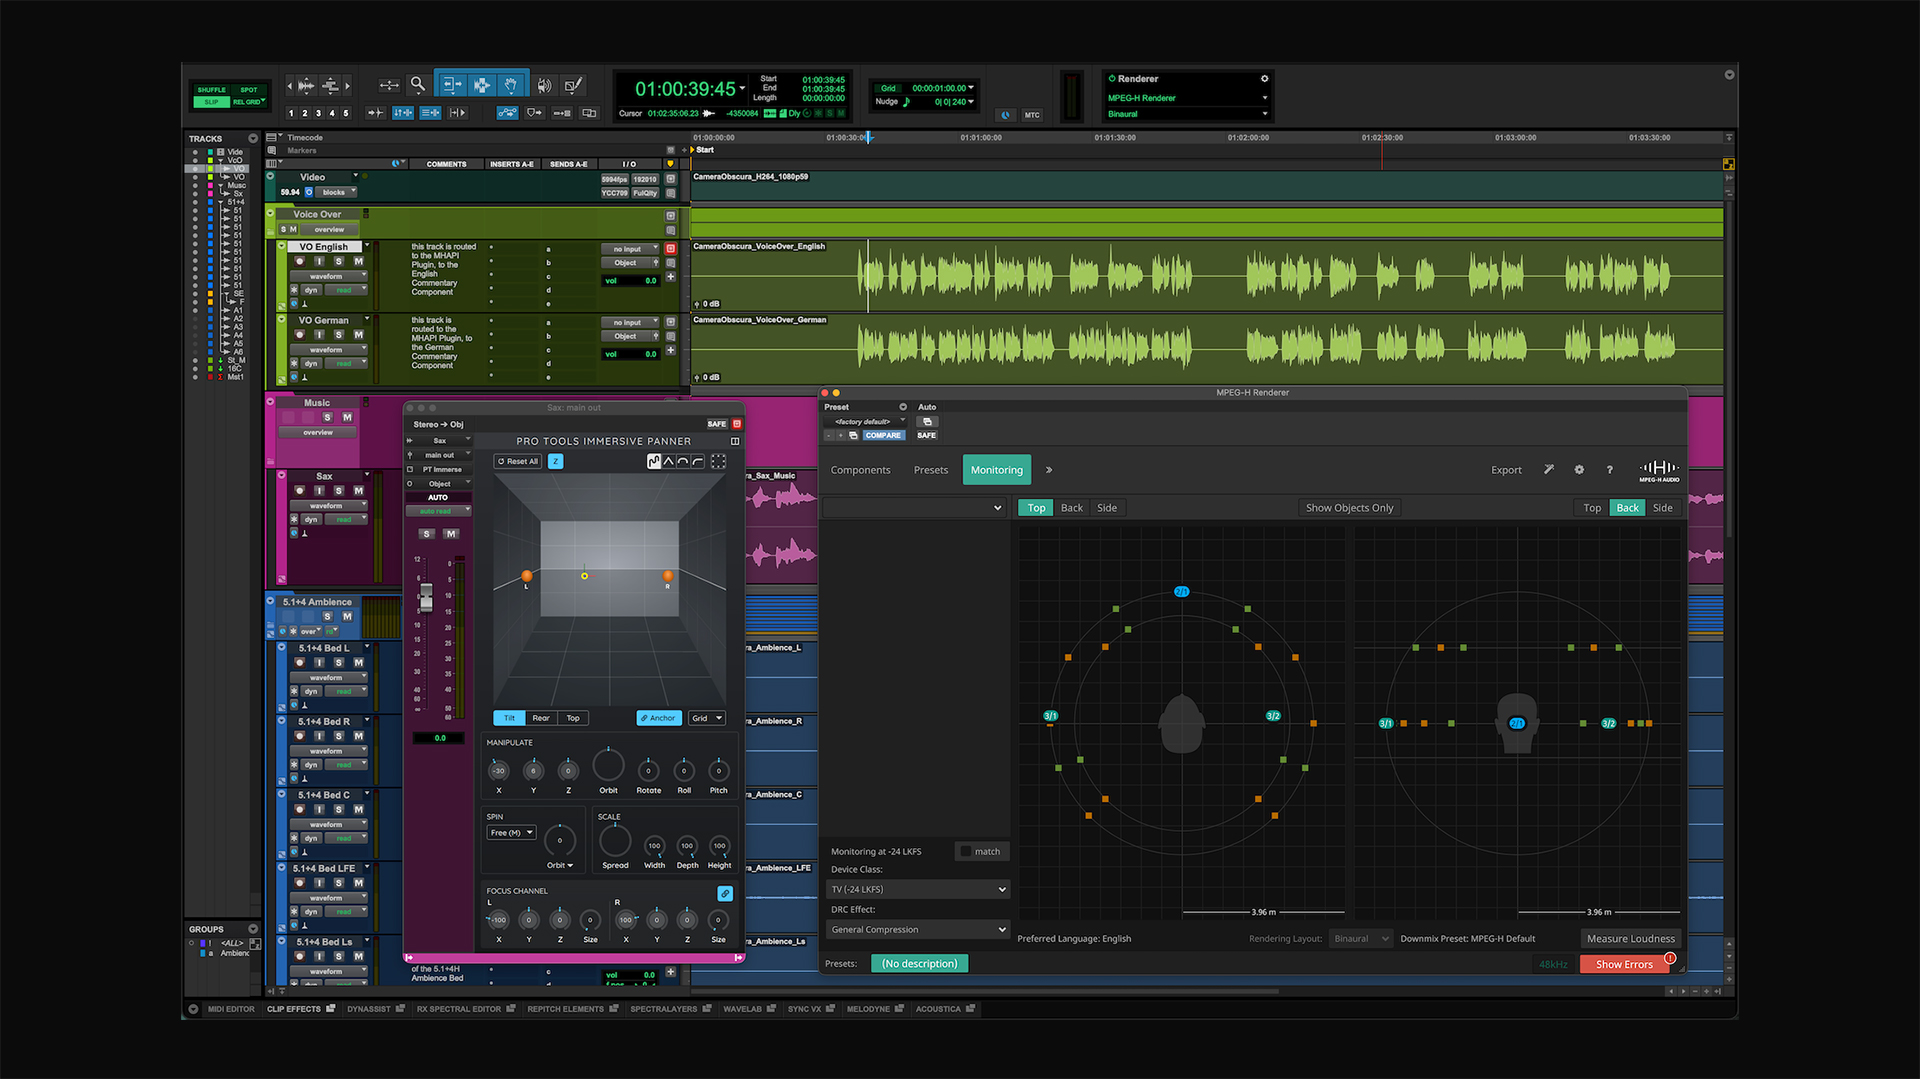Select the Zoomer tool in the toolbar
The width and height of the screenshot is (1920, 1079).
pyautogui.click(x=418, y=85)
